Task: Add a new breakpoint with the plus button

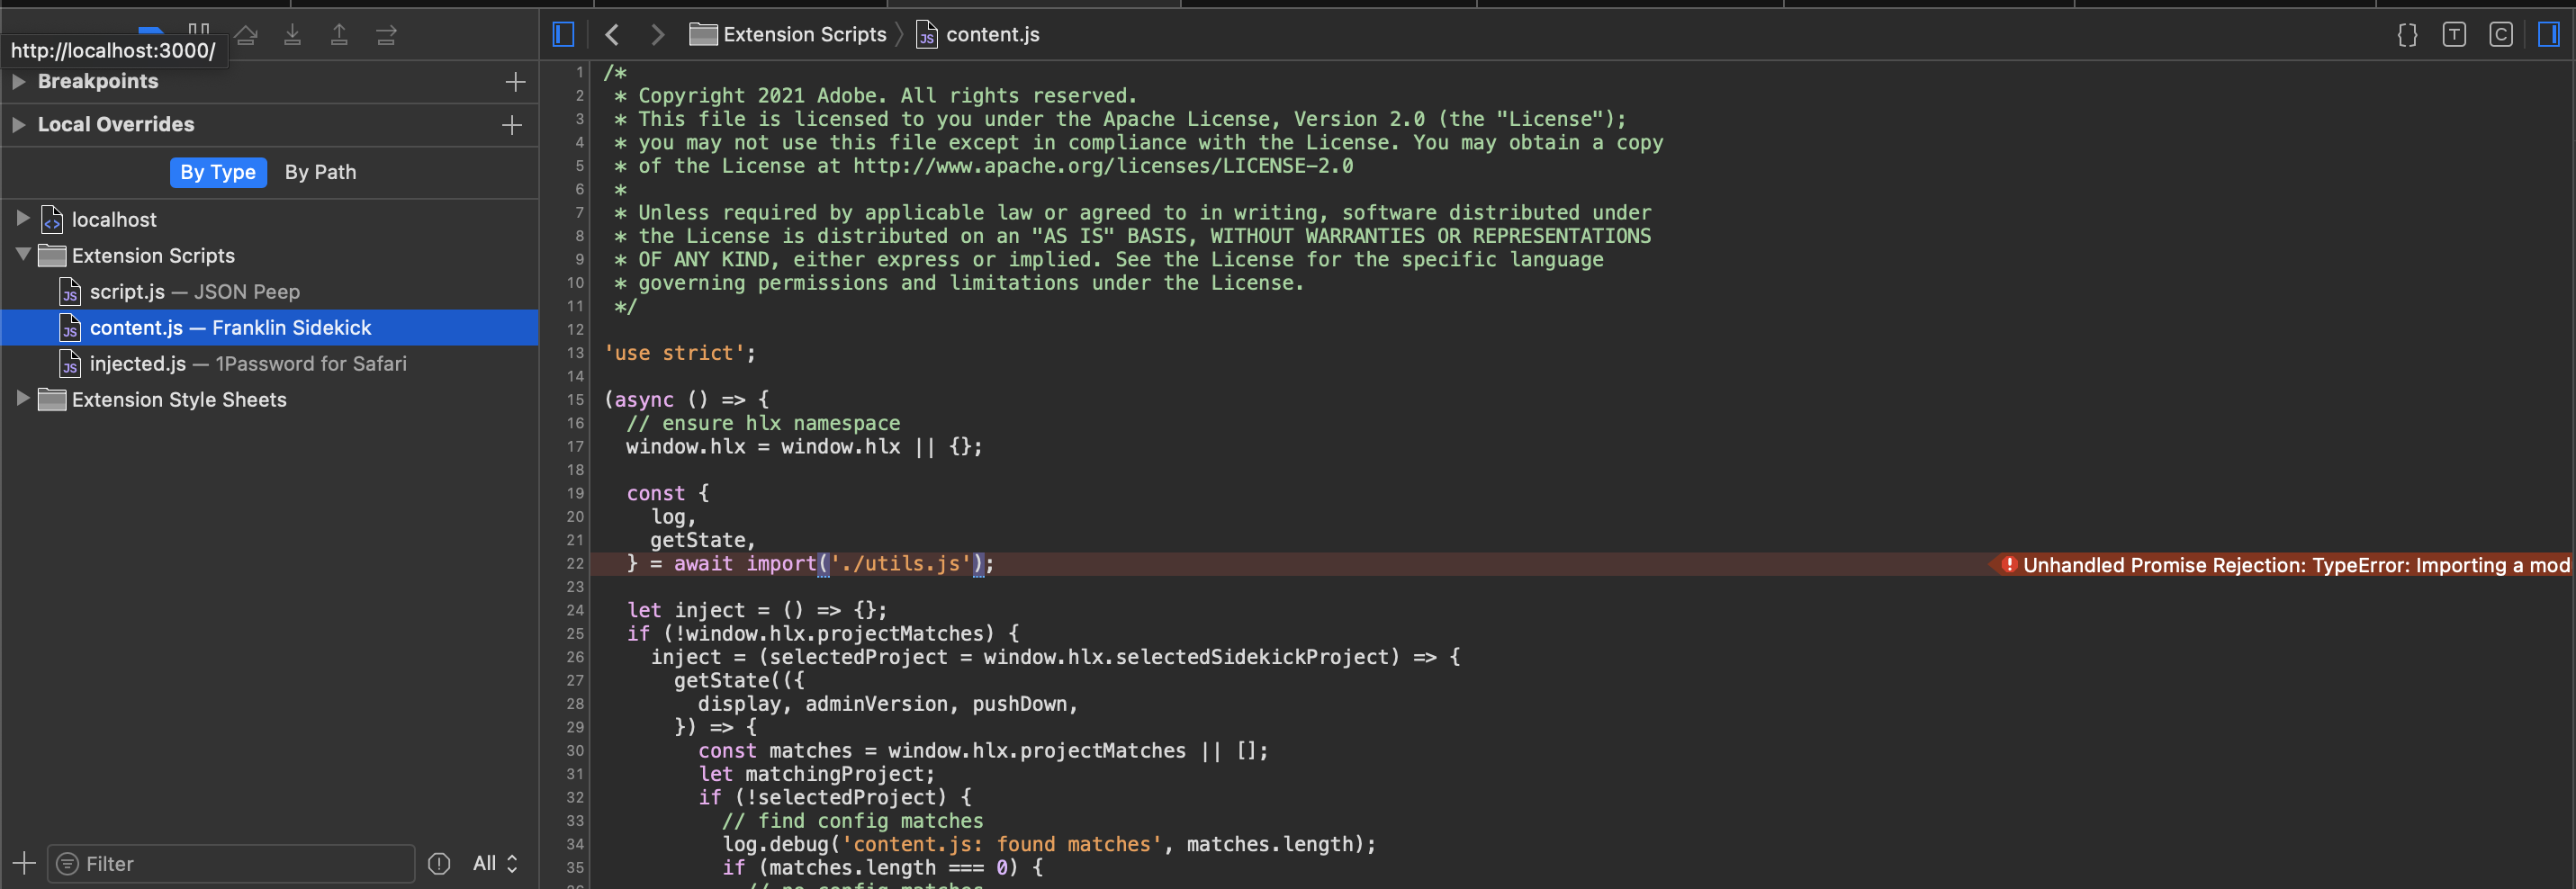Action: [x=515, y=81]
